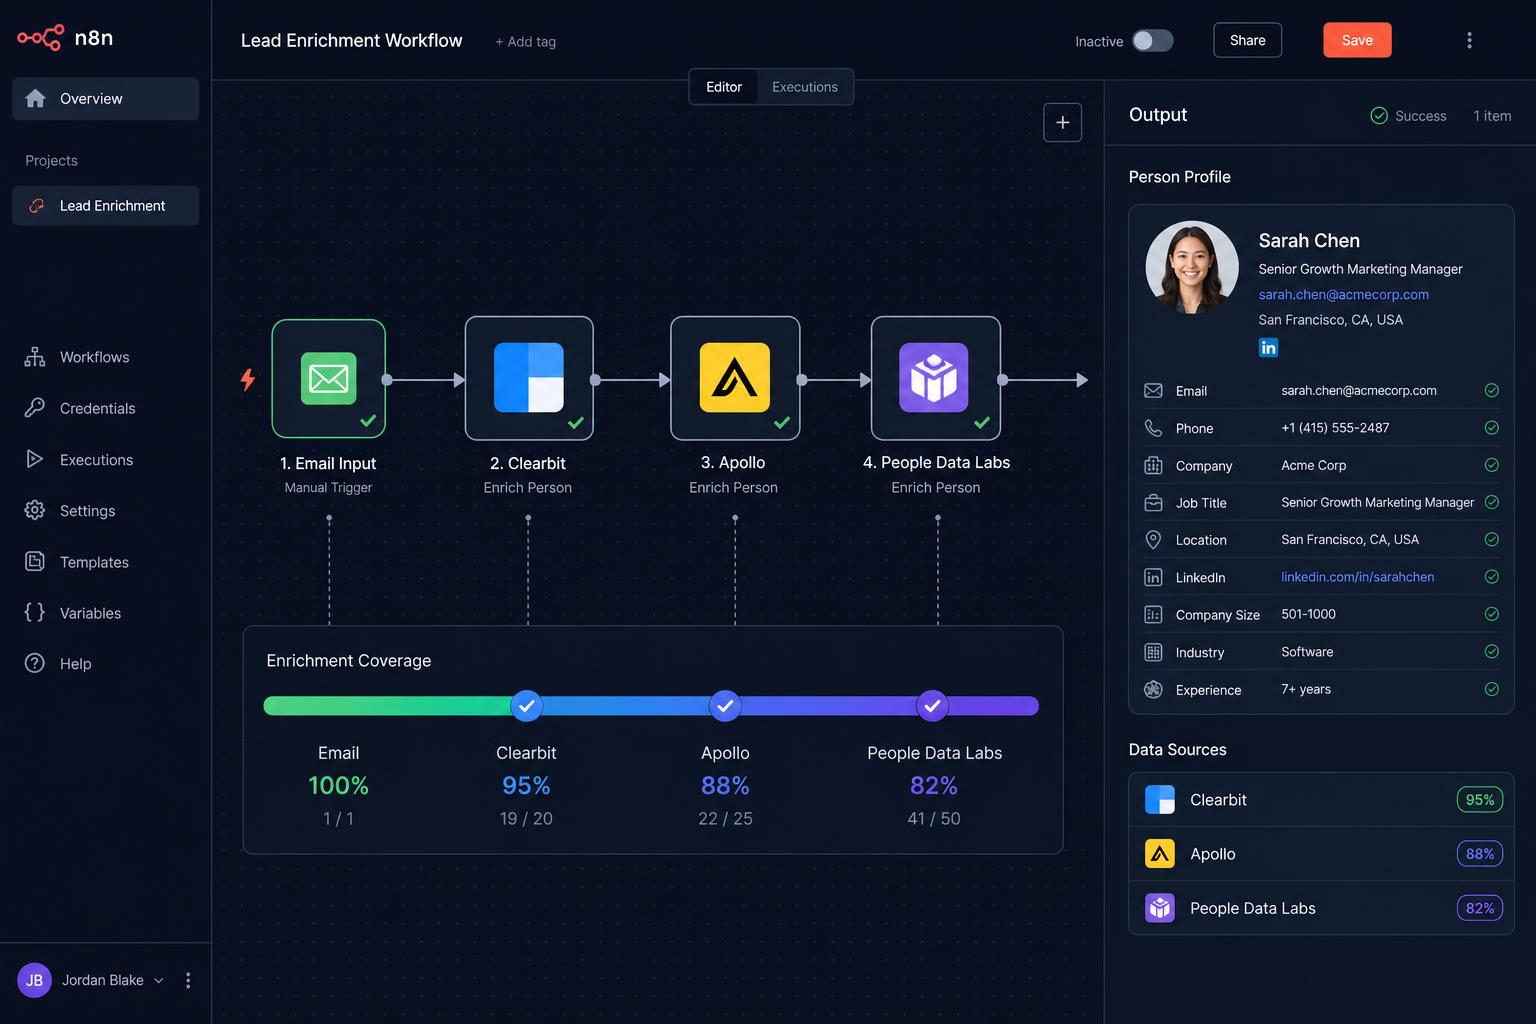Select the Apollo node
Screen dimensions: 1536x1024
click(735, 378)
